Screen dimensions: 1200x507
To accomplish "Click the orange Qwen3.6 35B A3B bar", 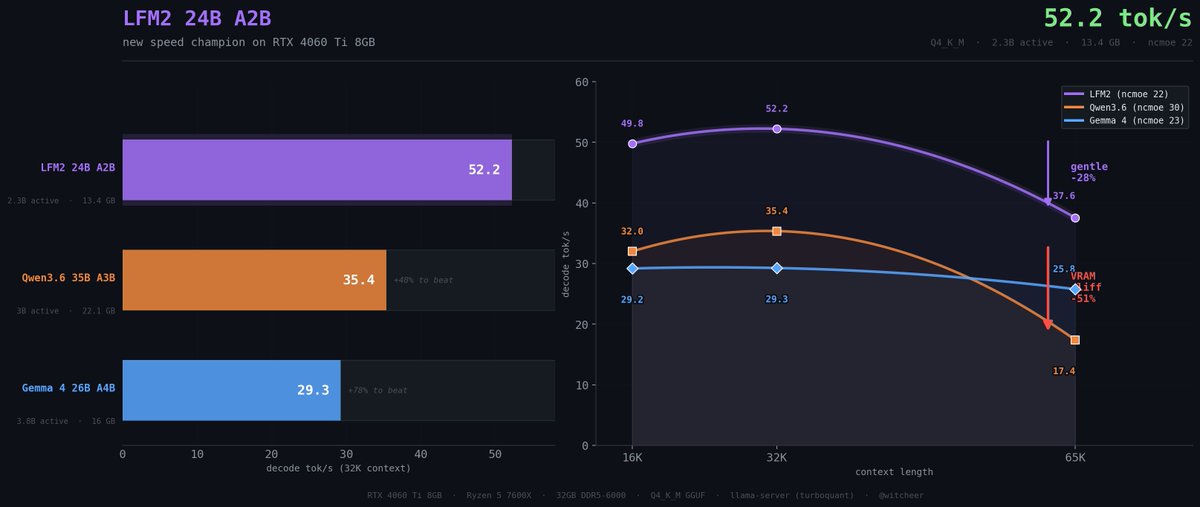I will pos(254,280).
